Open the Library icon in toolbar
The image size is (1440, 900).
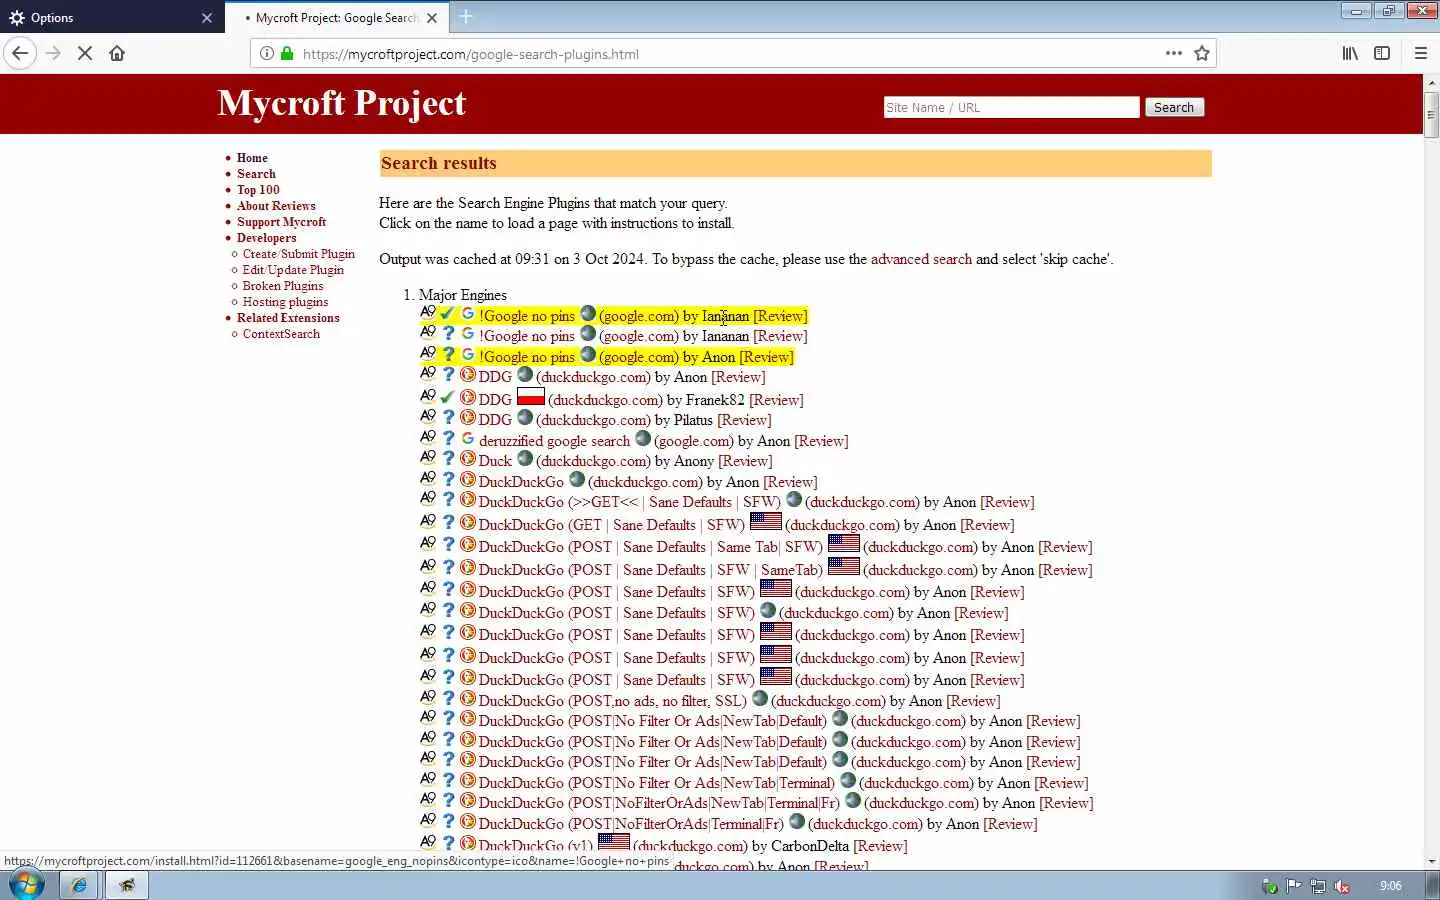point(1350,53)
